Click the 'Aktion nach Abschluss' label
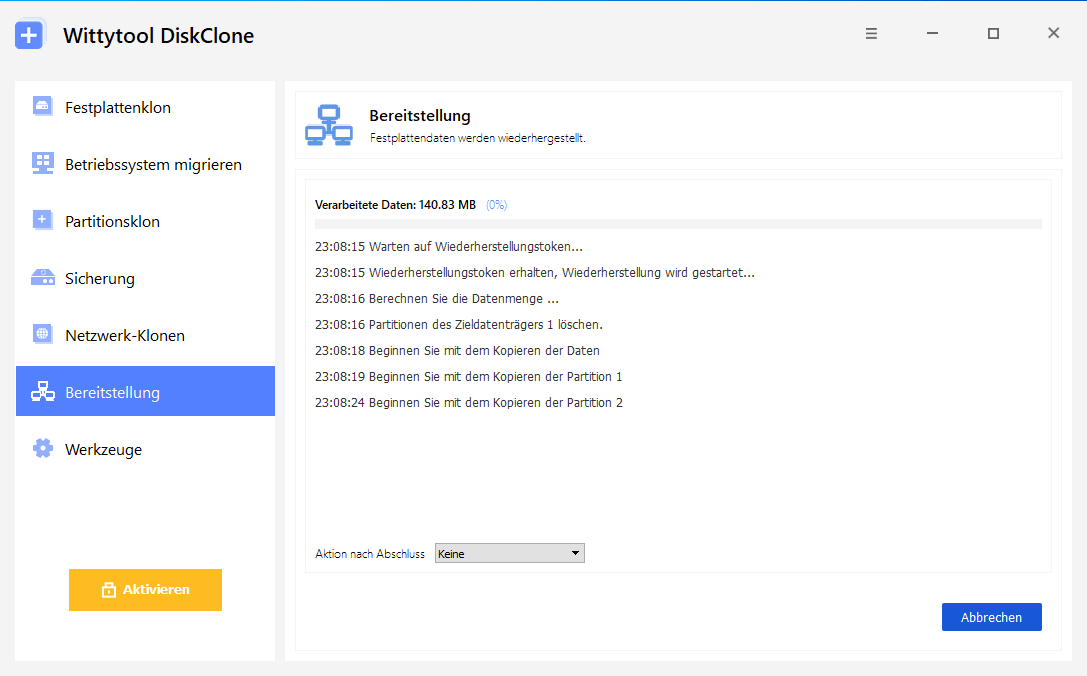 click(x=370, y=554)
